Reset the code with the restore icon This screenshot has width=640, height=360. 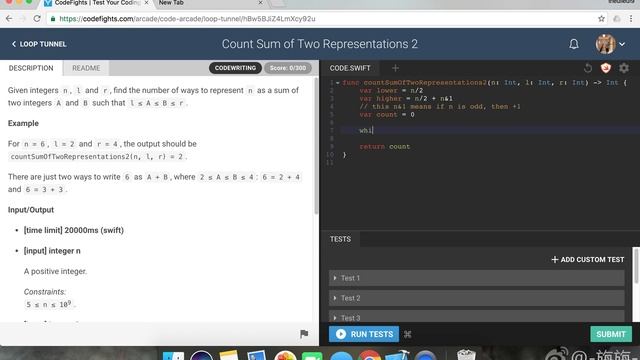point(588,68)
